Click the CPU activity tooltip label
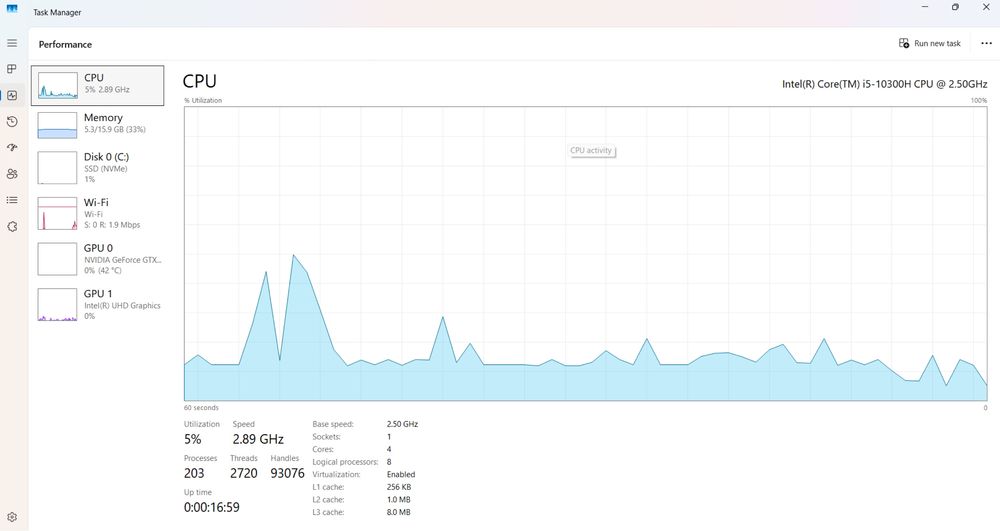This screenshot has width=1000, height=531. [x=591, y=150]
